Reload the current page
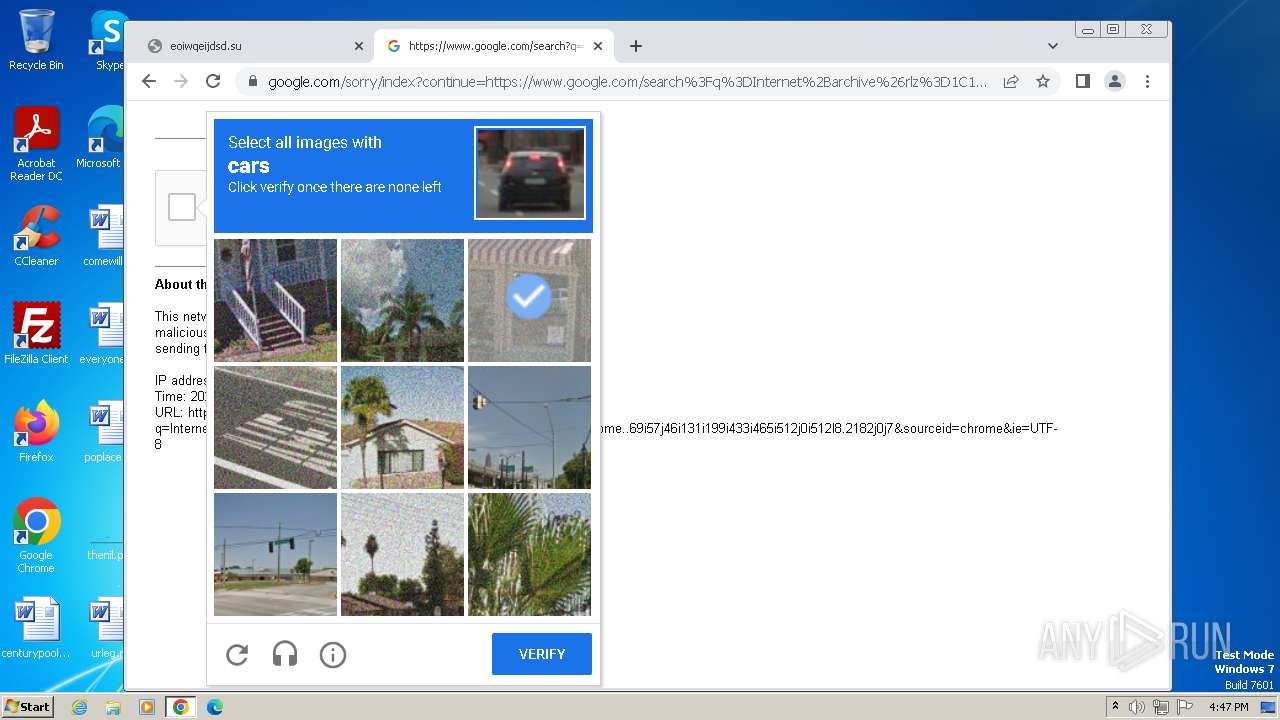This screenshot has width=1280, height=720. point(213,82)
